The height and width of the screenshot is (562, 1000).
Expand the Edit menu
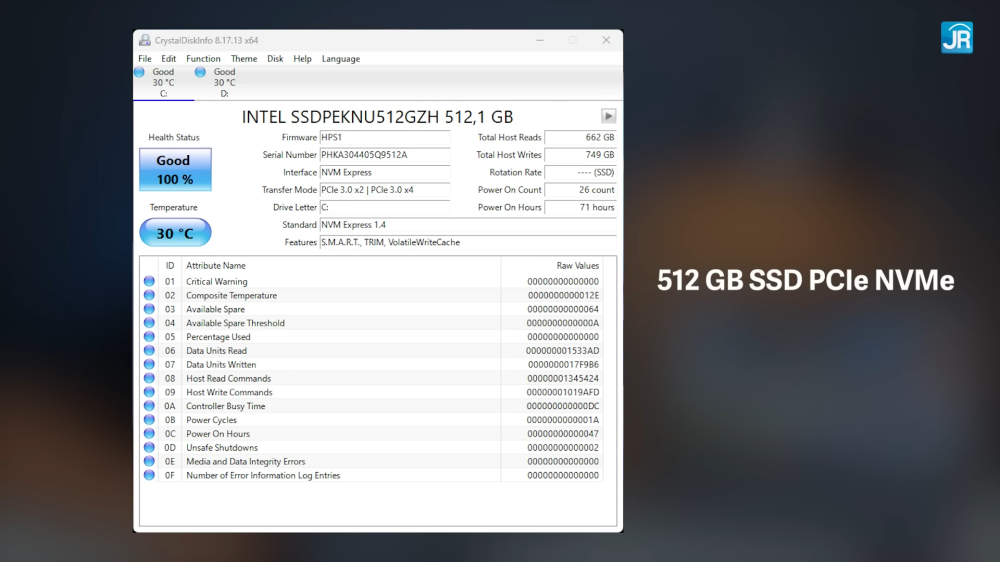point(169,59)
